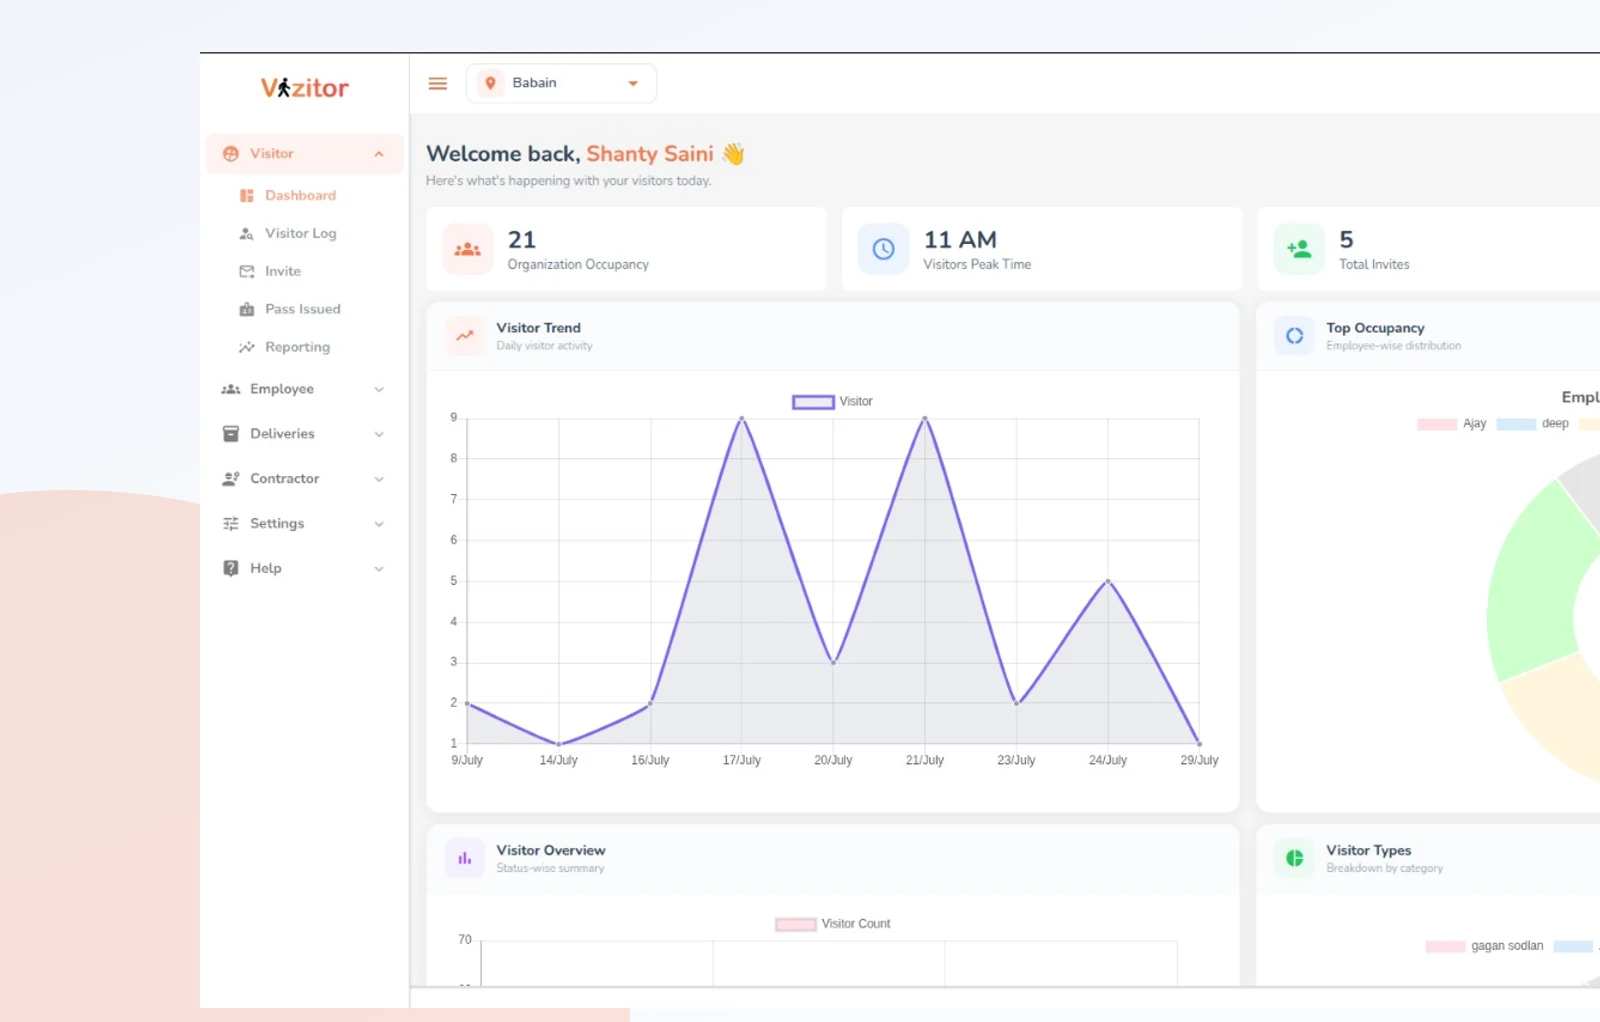Screen dimensions: 1600x1022
Task: Click the Reporting chart icon
Action: point(246,347)
